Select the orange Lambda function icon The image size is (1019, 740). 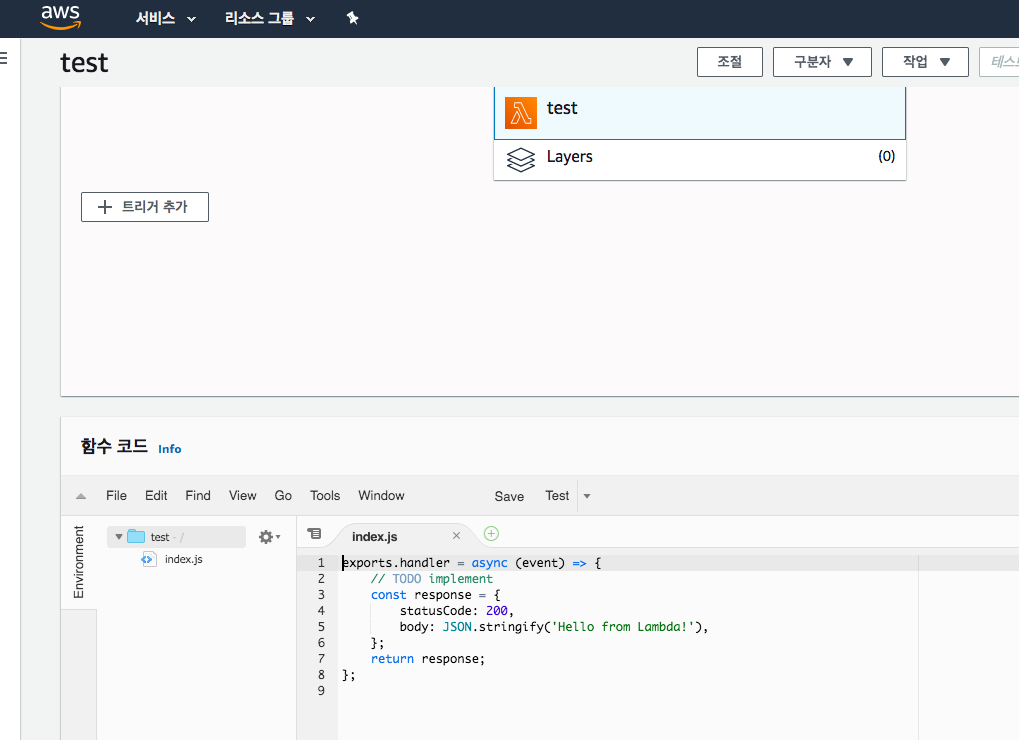pos(521,113)
